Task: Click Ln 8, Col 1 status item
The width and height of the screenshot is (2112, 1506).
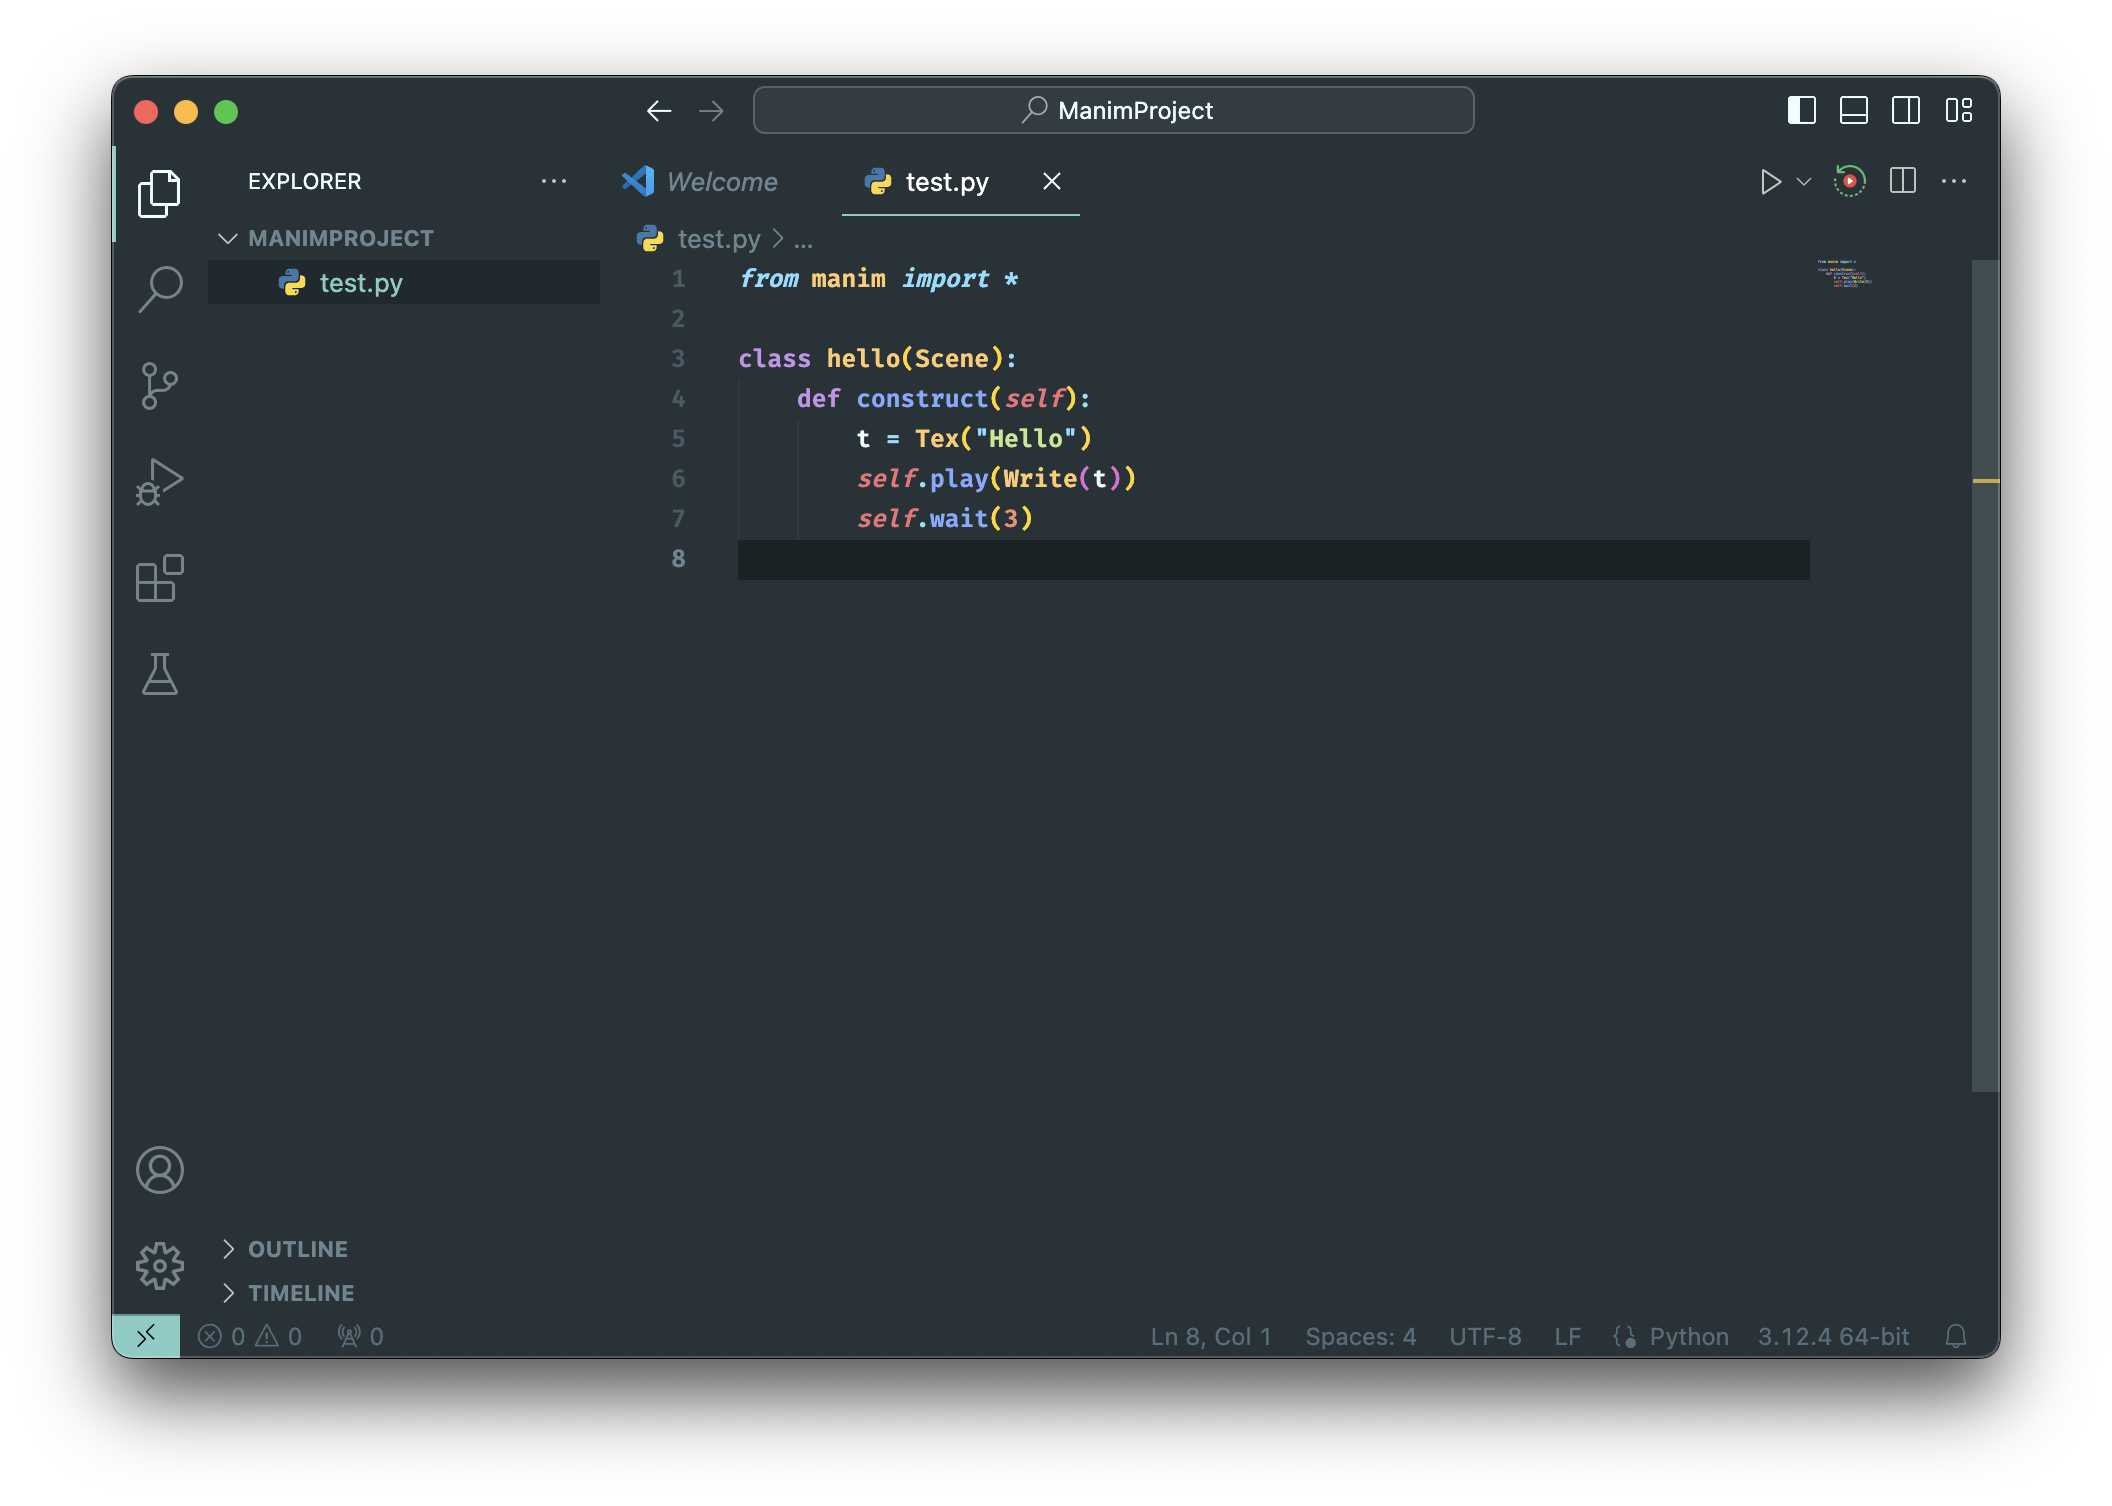Action: coord(1211,1337)
